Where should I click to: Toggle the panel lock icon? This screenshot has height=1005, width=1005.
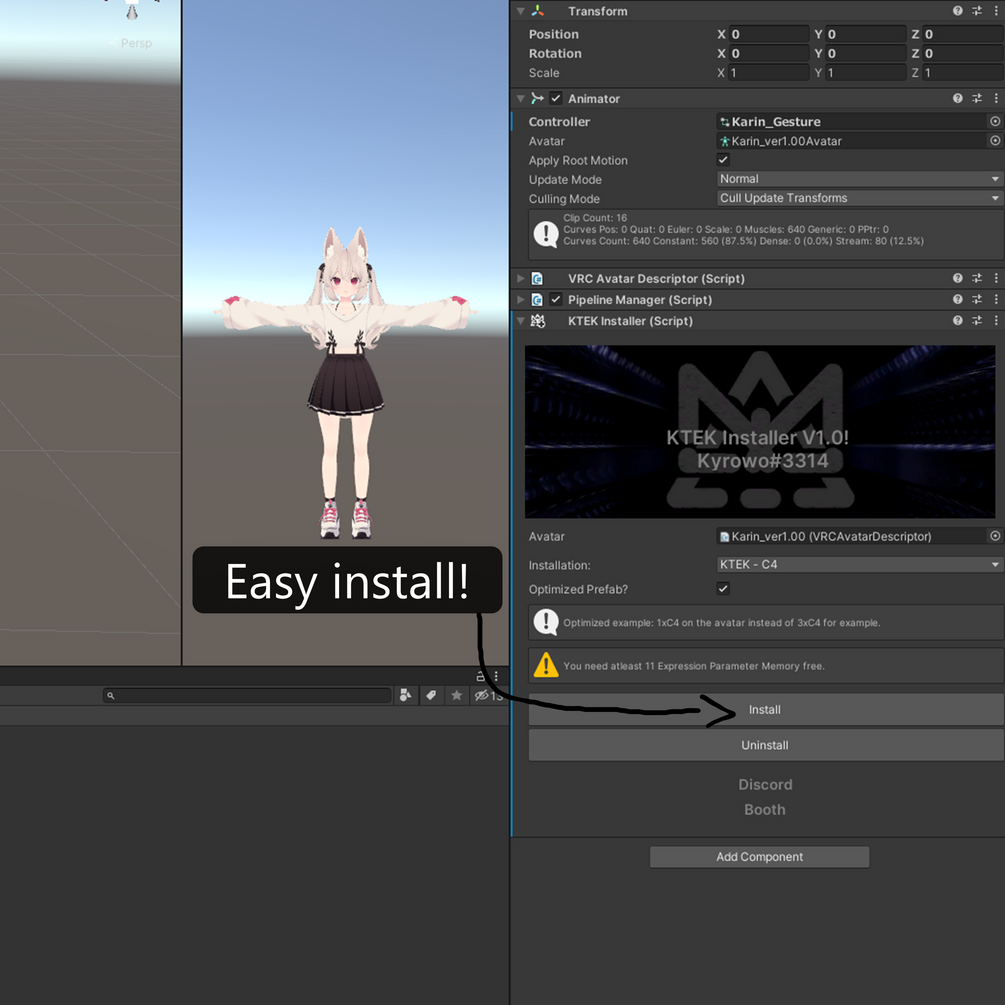480,676
